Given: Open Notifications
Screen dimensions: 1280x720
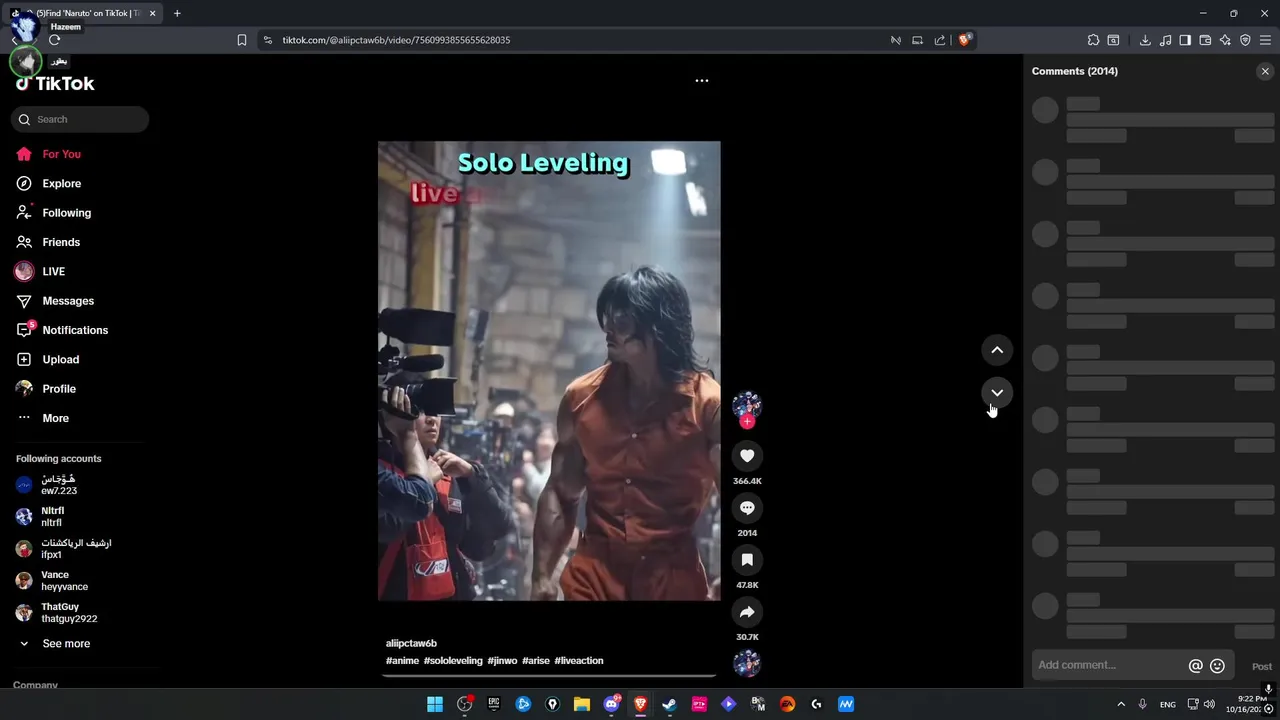Looking at the screenshot, I should tap(75, 330).
